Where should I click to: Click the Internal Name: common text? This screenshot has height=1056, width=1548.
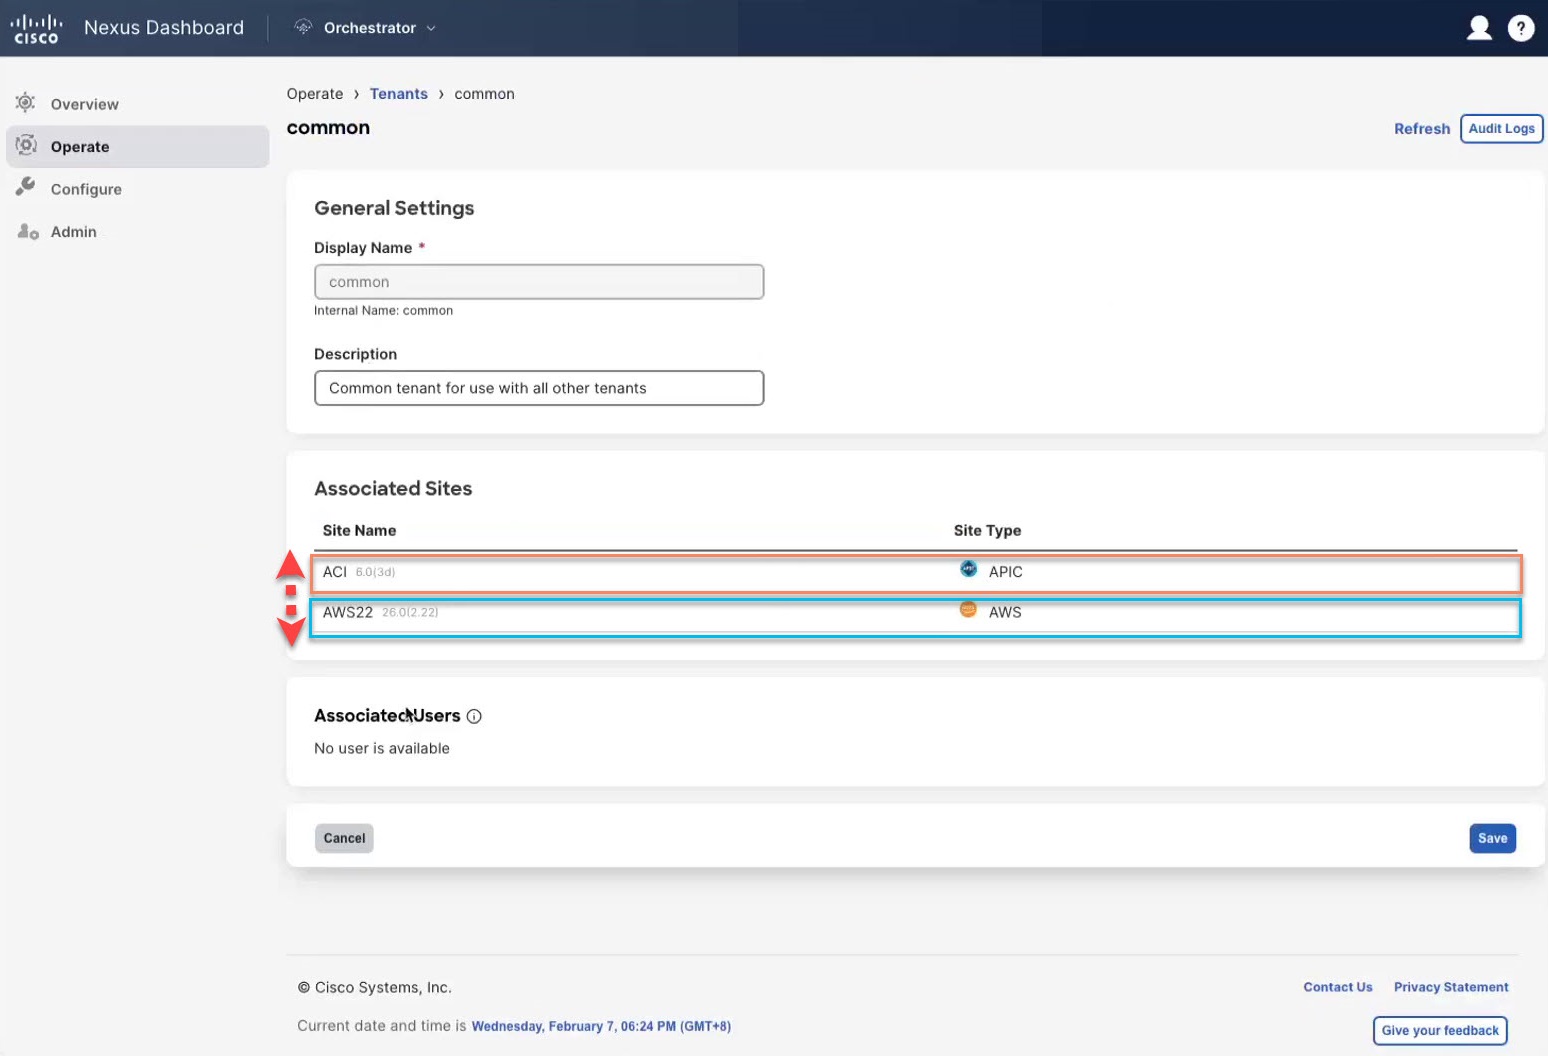383,311
